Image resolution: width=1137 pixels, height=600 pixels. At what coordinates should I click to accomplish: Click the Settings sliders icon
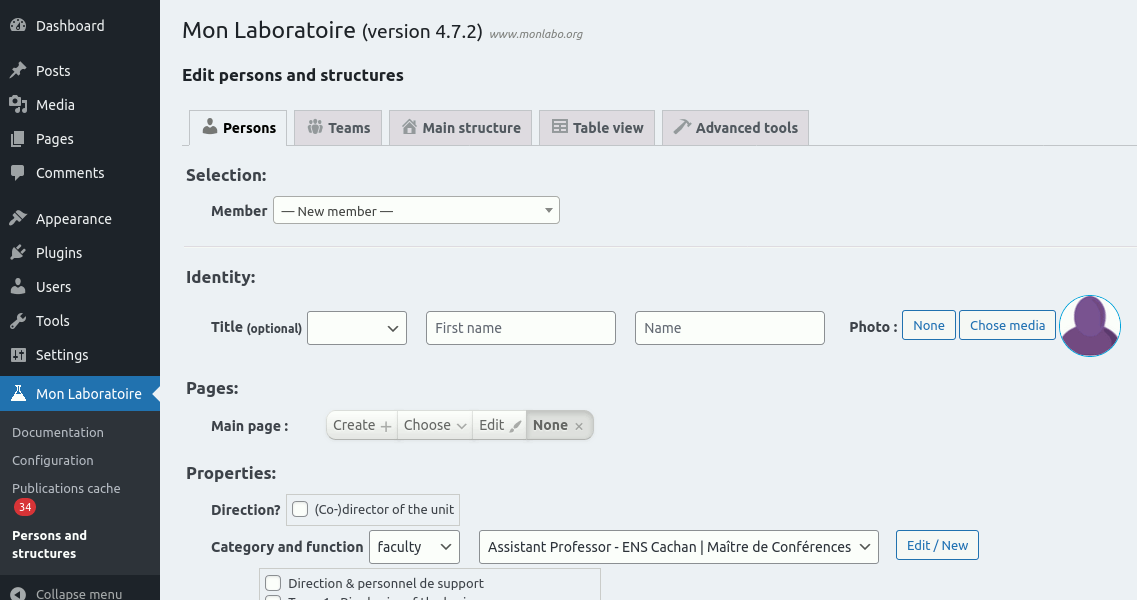[18, 355]
